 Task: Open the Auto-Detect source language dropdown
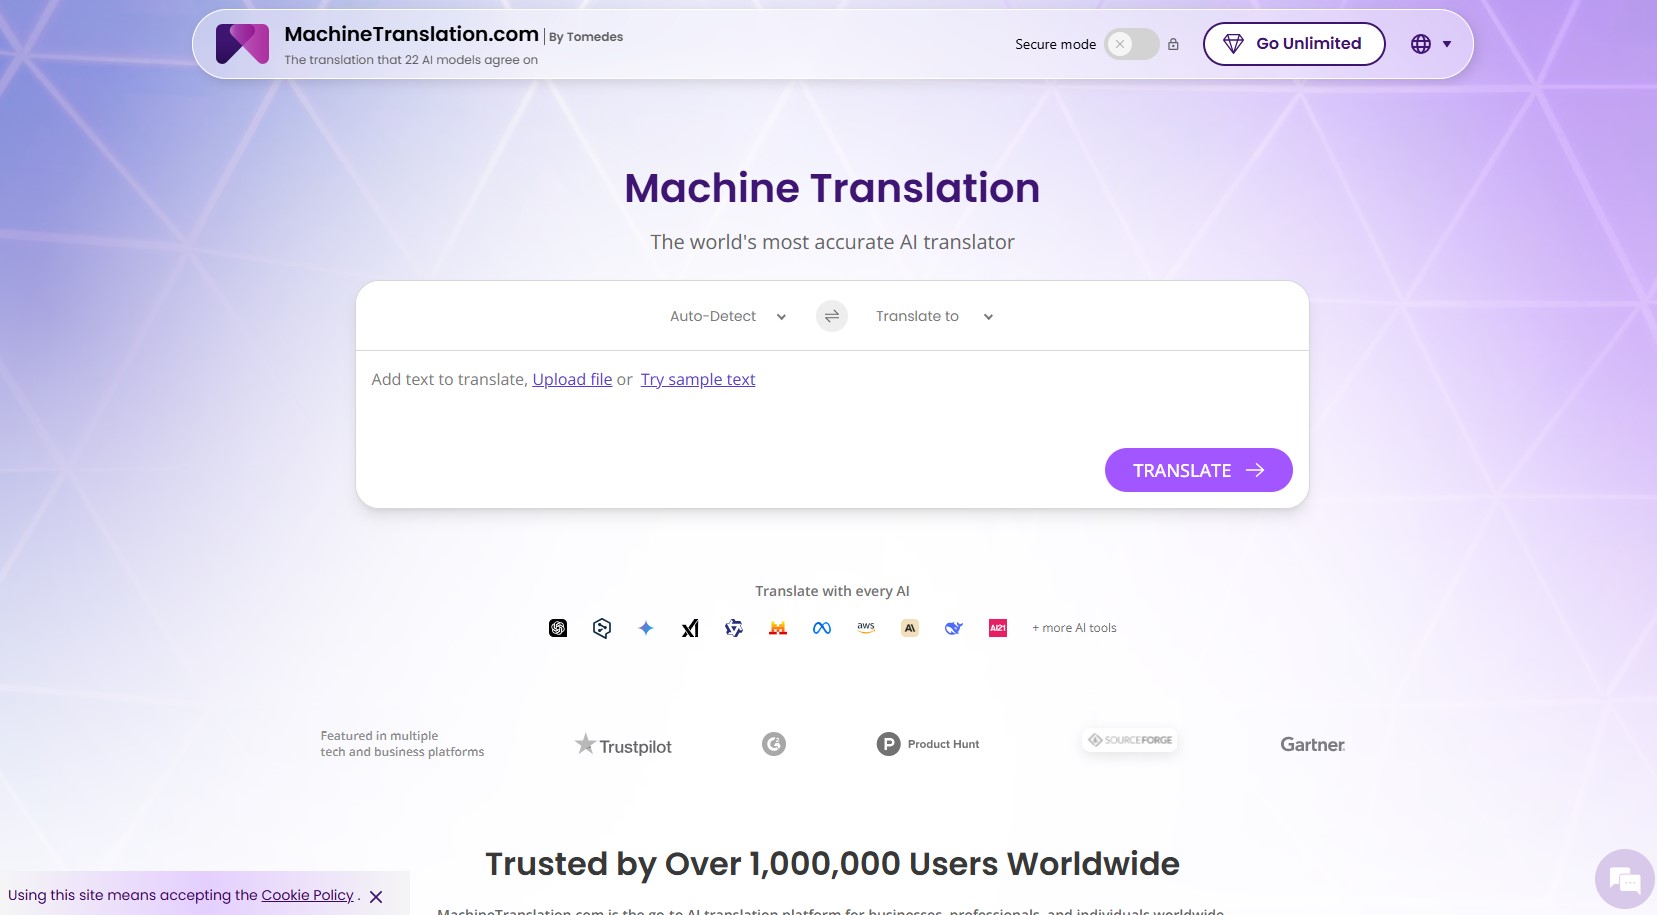click(x=728, y=316)
